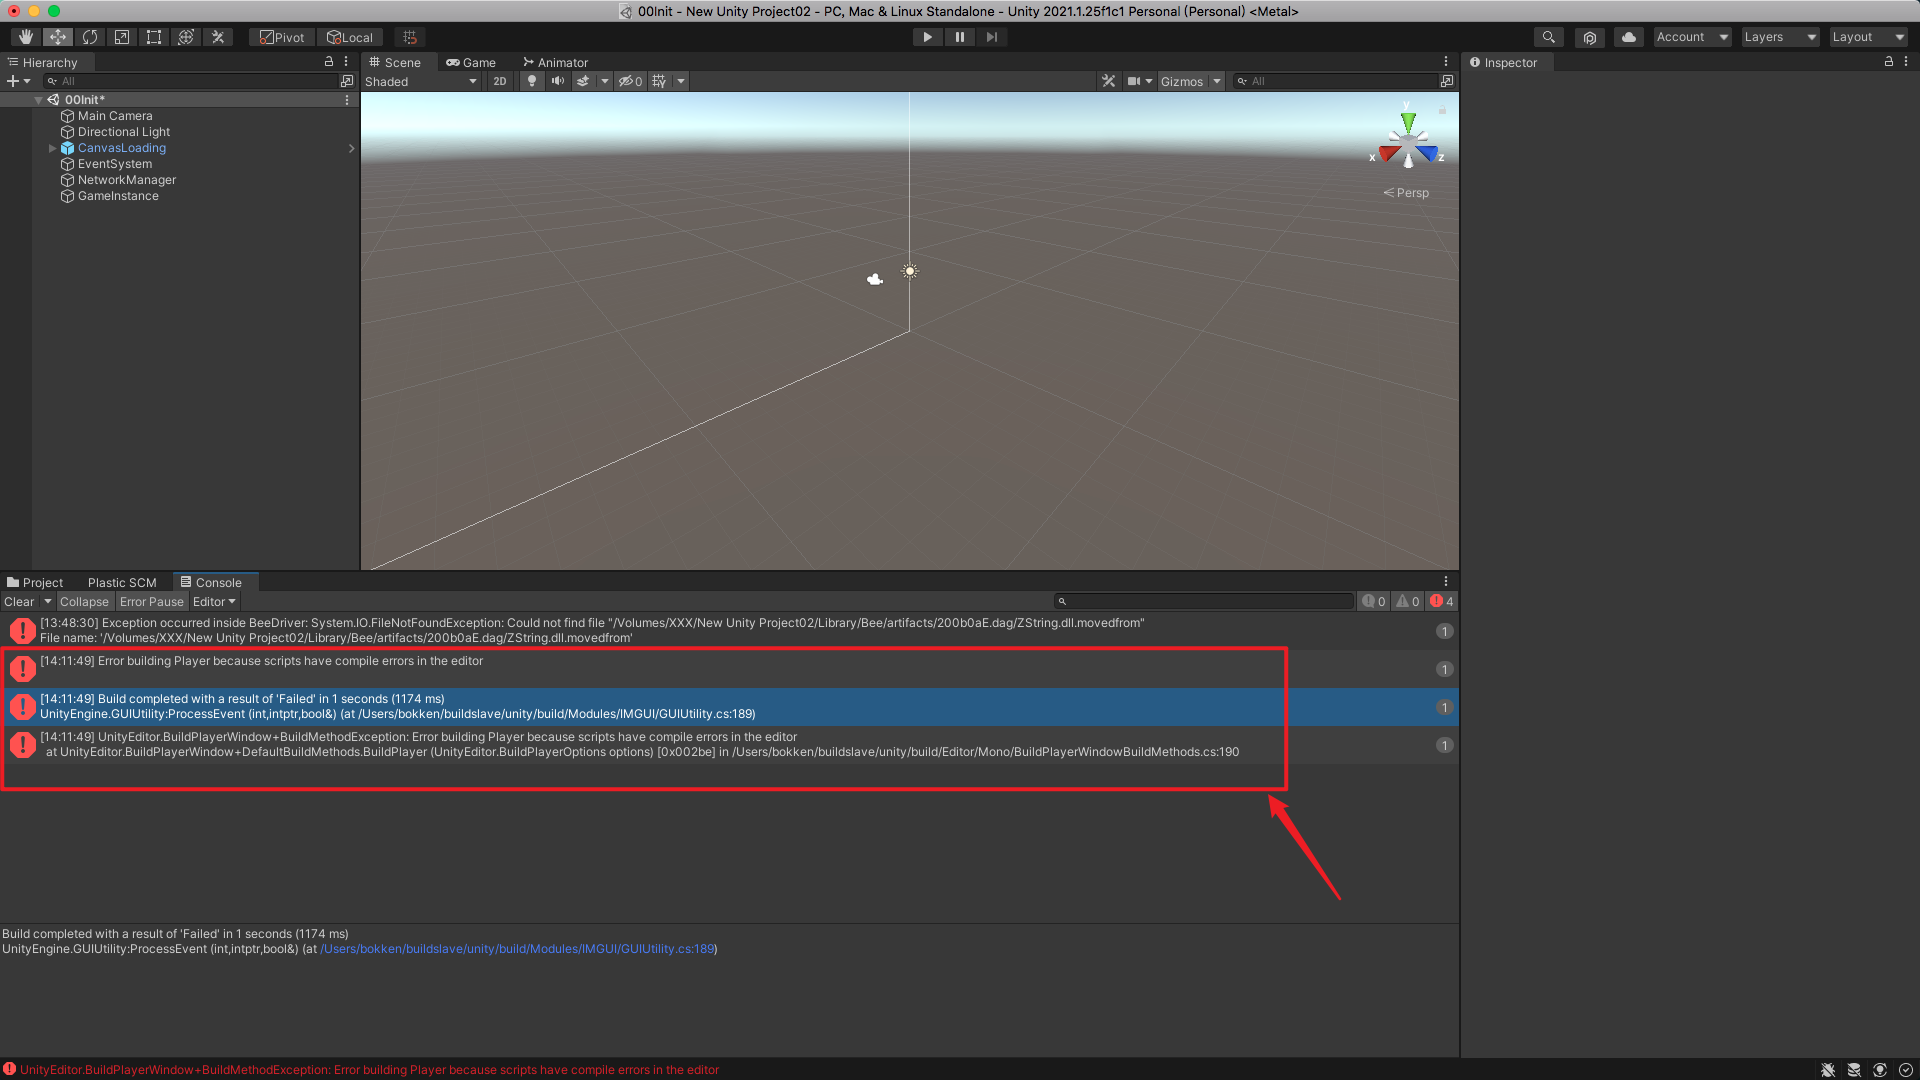This screenshot has height=1080, width=1920.
Task: Toggle scene audio speaker icon
Action: (558, 81)
